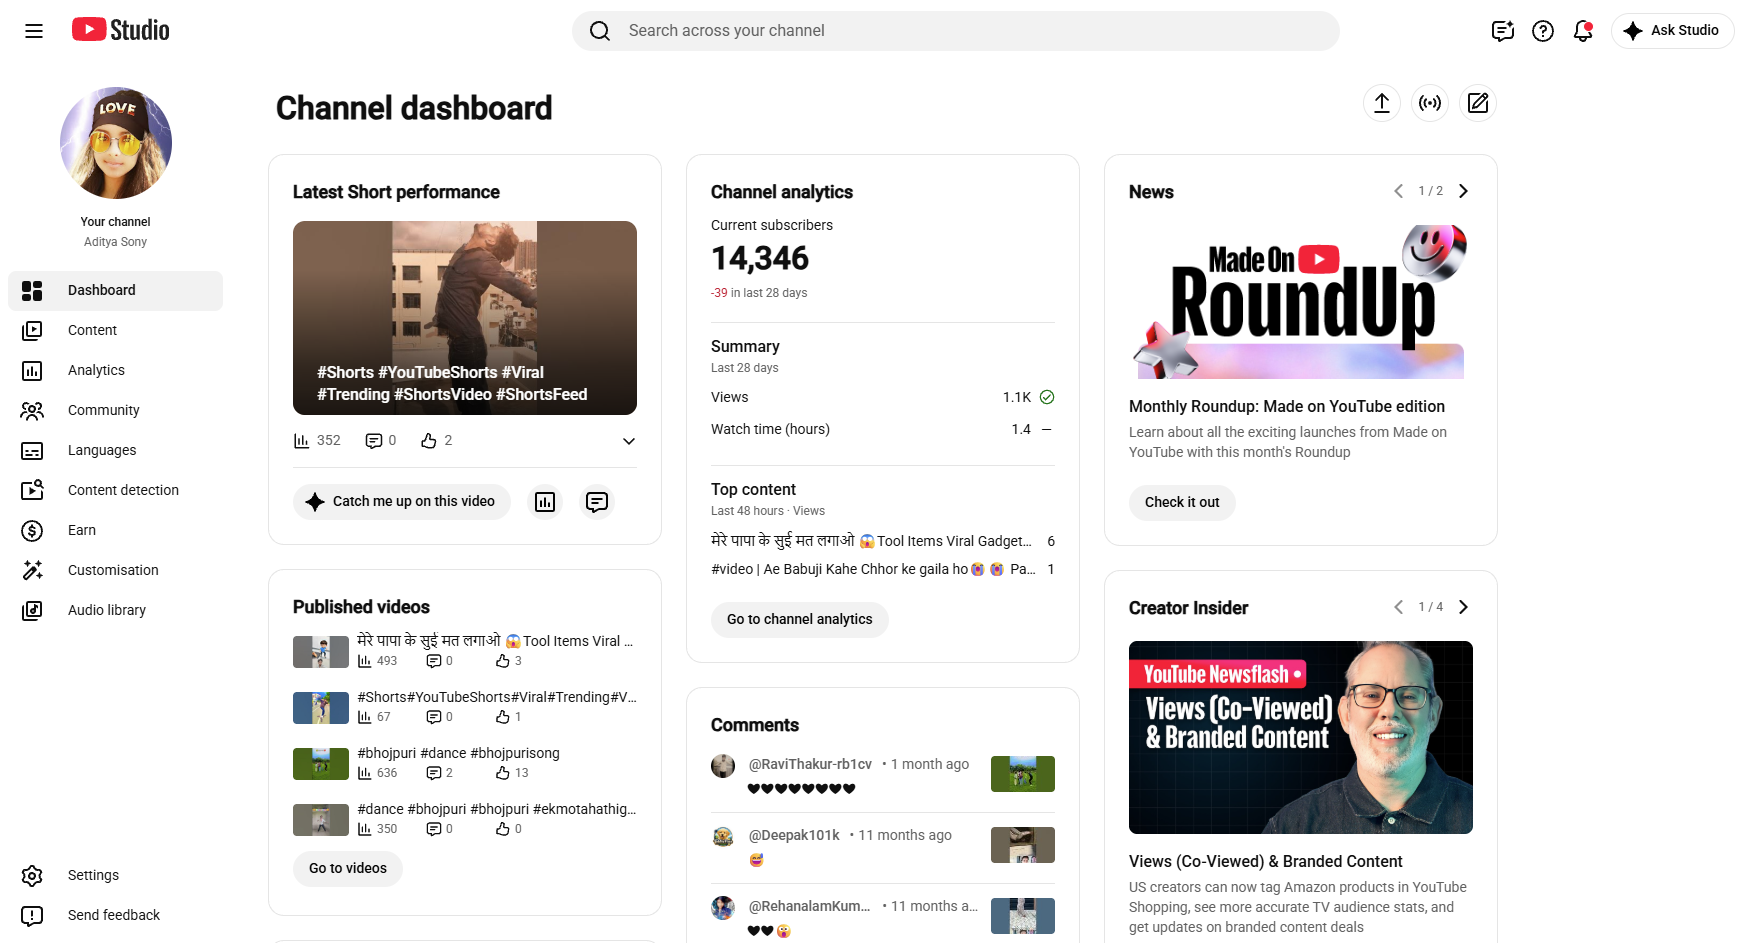Open top content item with 6 views

pos(871,541)
